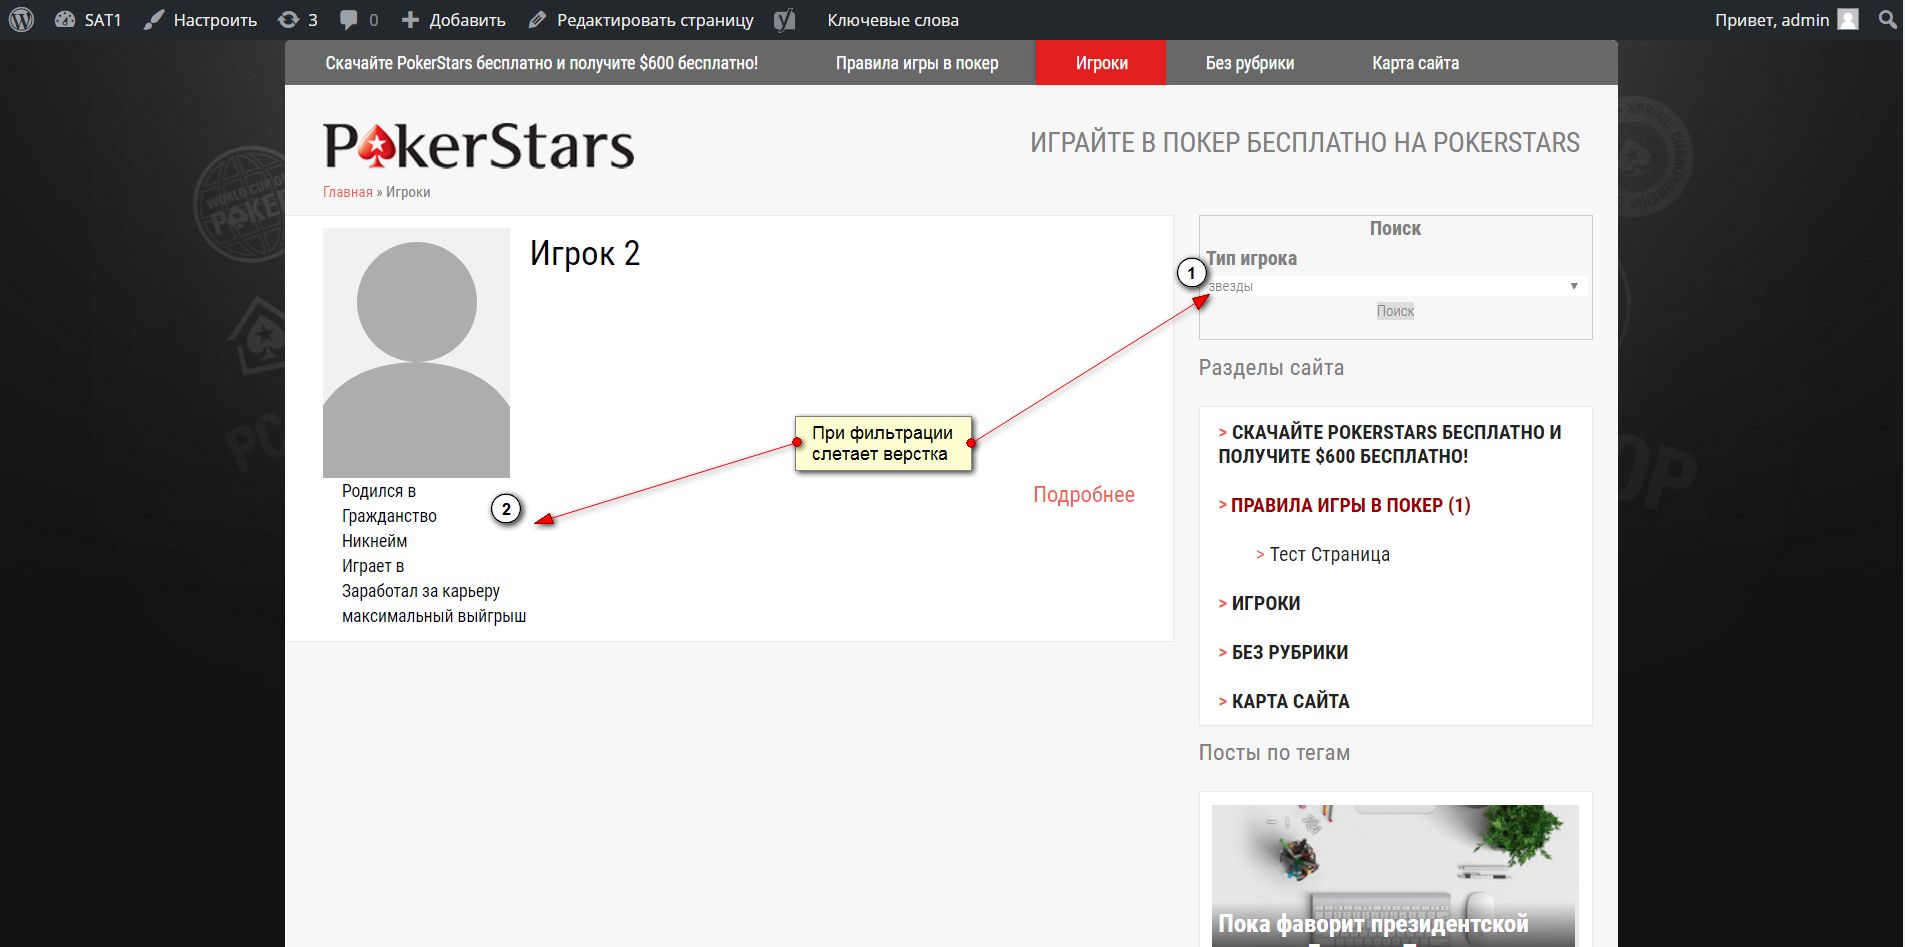The width and height of the screenshot is (1905, 947).
Task: Click the Родился в label
Action: 379,491
